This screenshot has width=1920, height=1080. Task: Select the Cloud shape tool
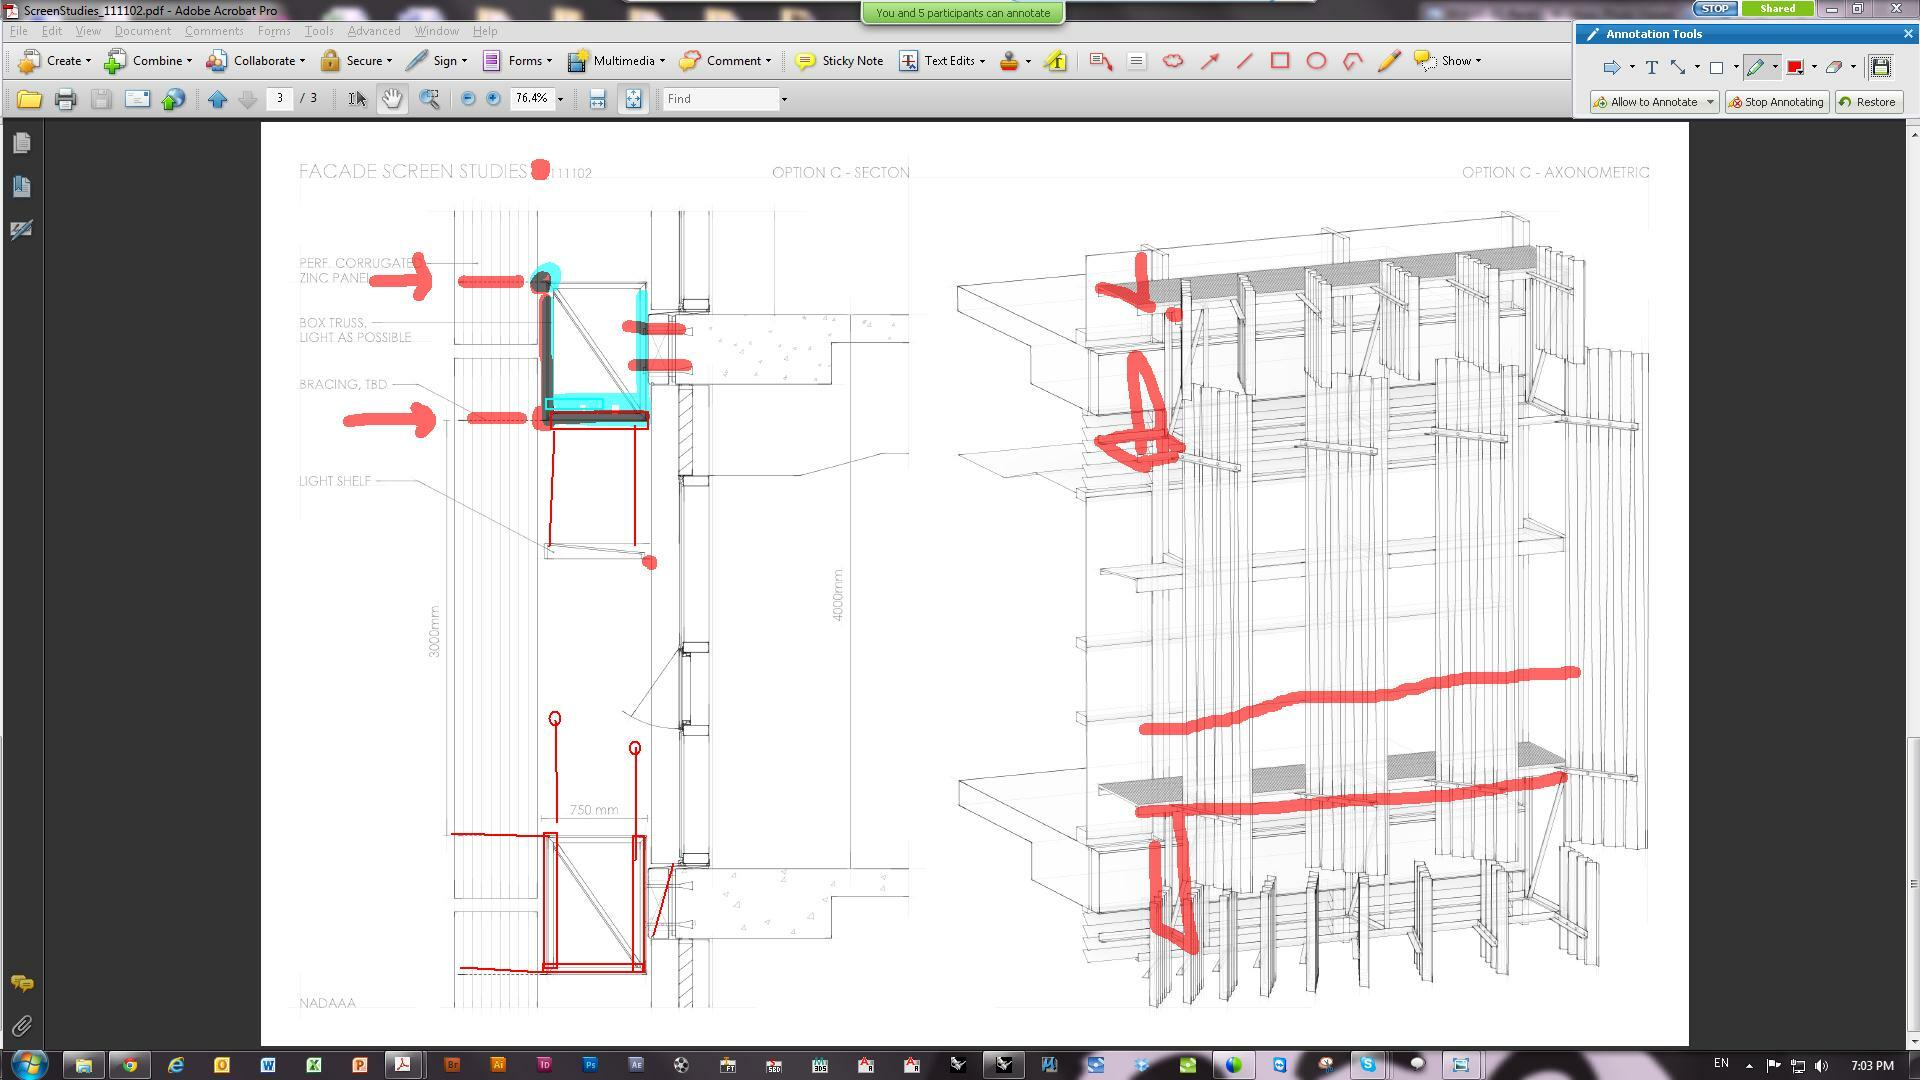click(1173, 61)
